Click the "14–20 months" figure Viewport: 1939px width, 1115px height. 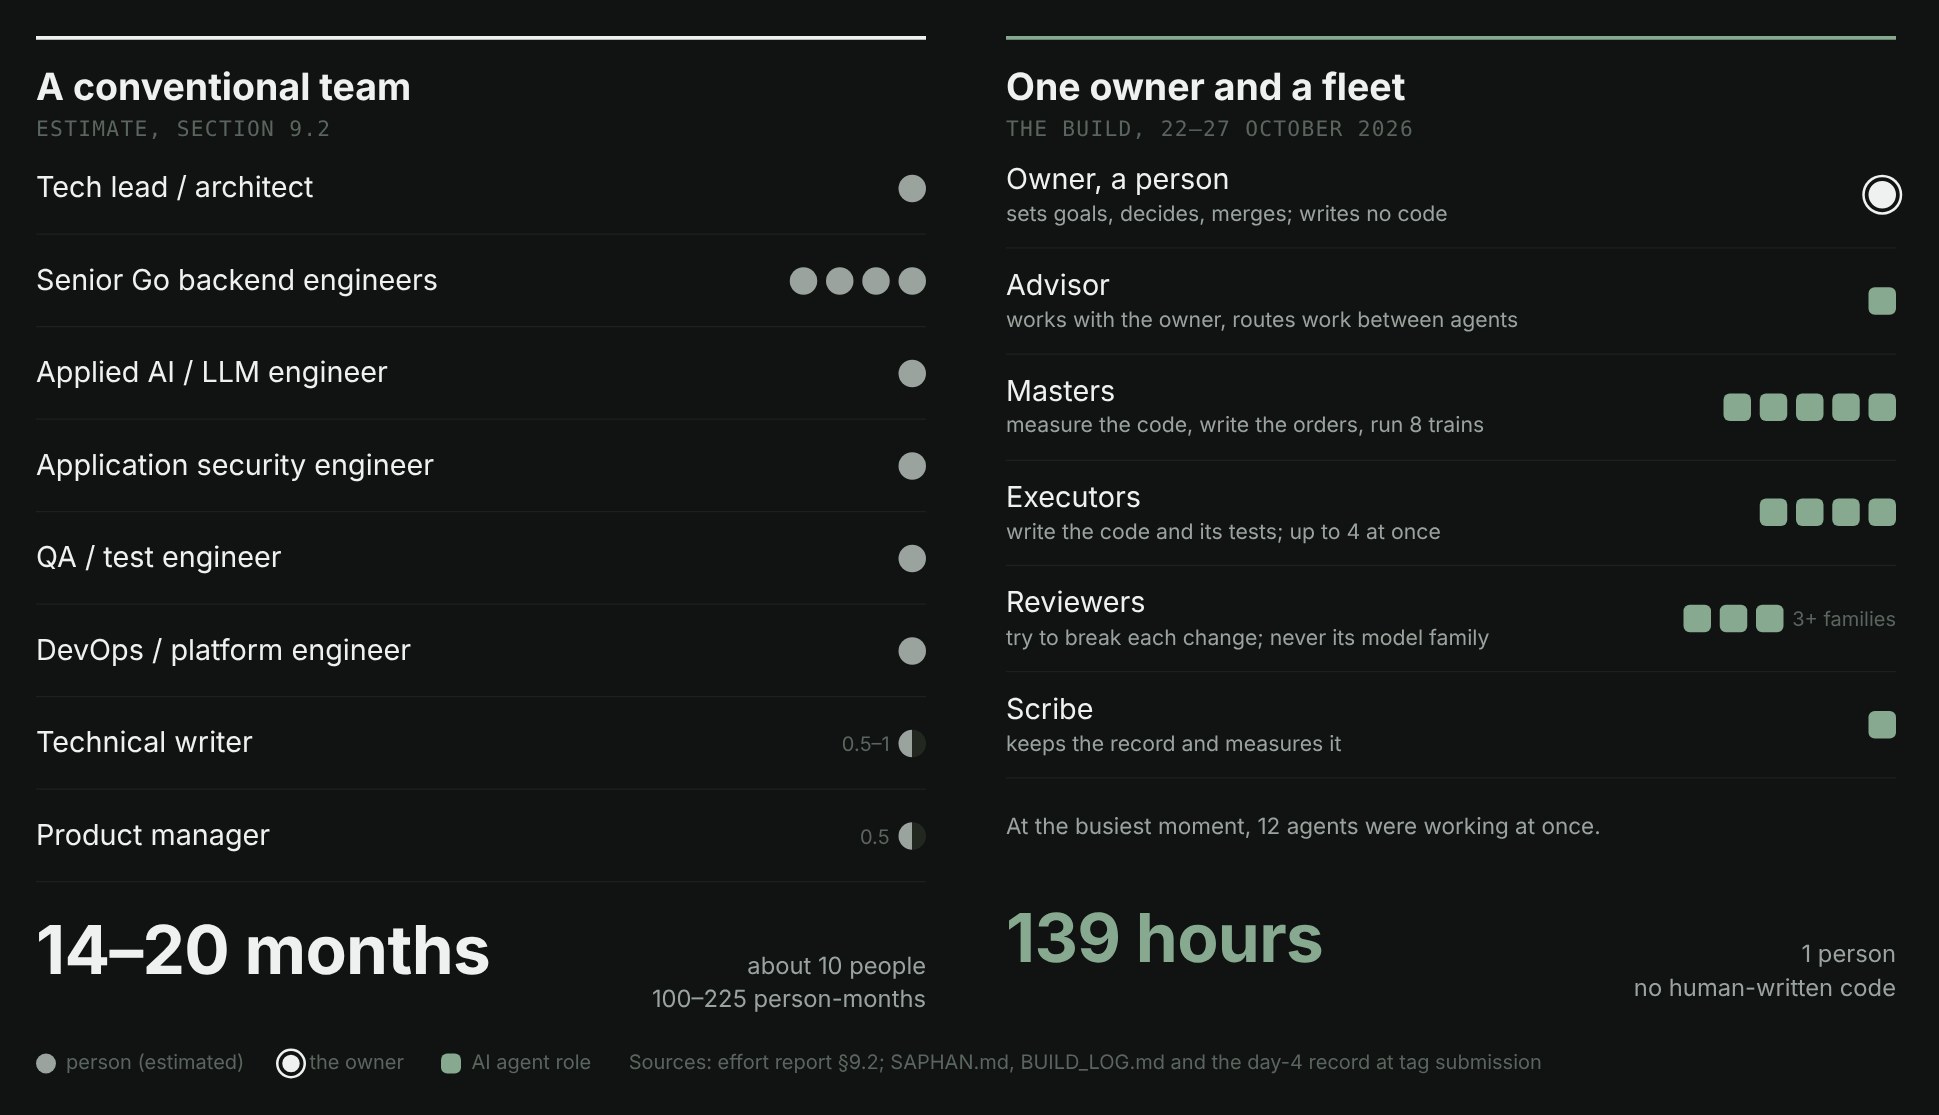coord(263,950)
